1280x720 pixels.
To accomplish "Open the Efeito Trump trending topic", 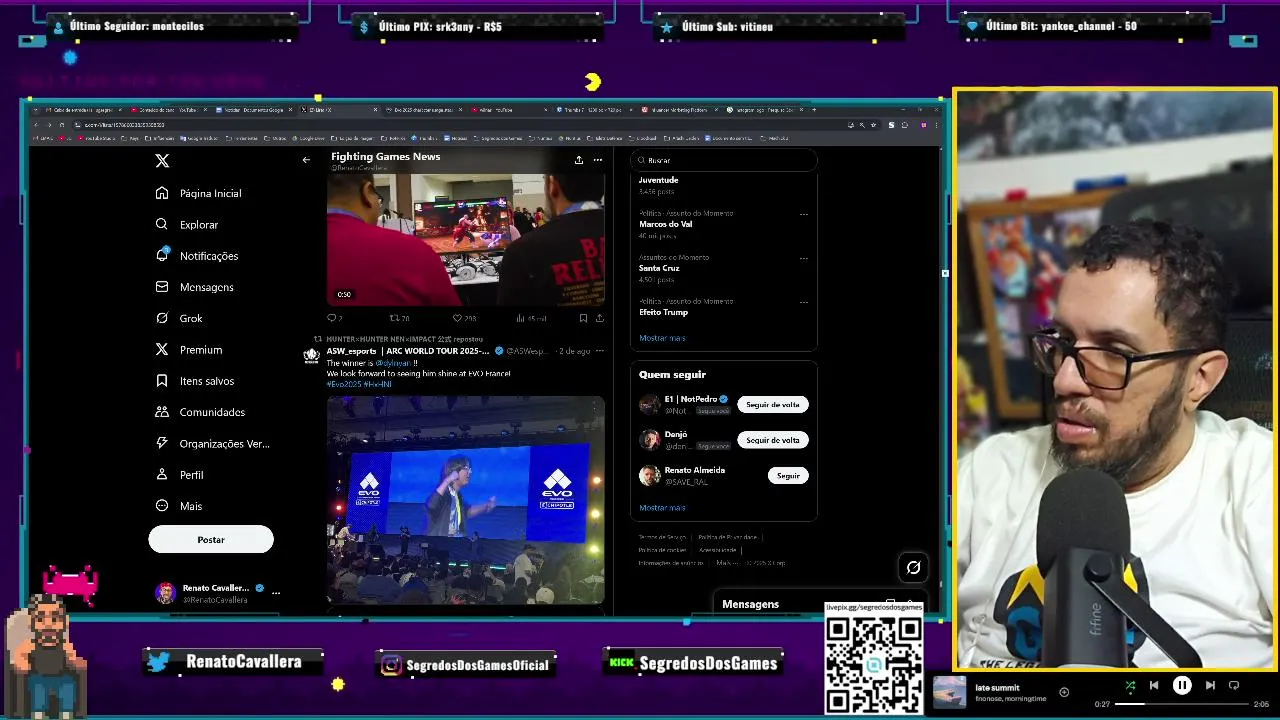I will 664,312.
